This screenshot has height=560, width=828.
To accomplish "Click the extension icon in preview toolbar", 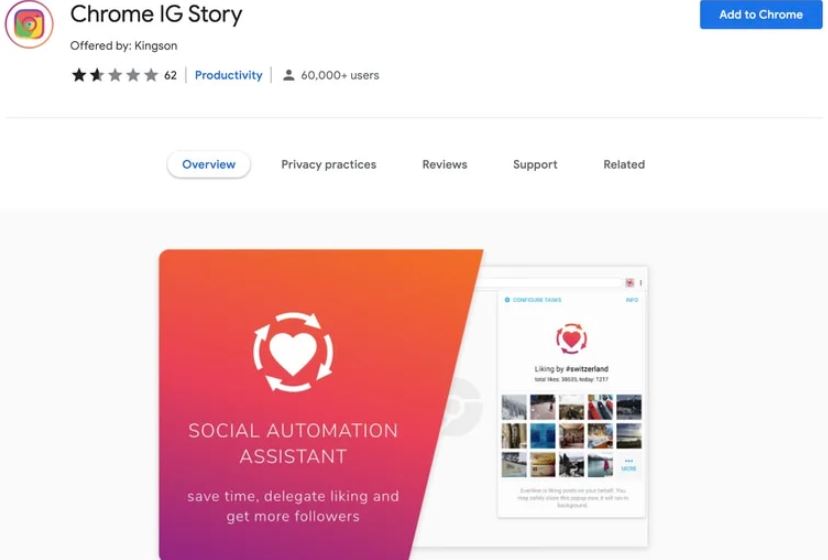I will 629,283.
